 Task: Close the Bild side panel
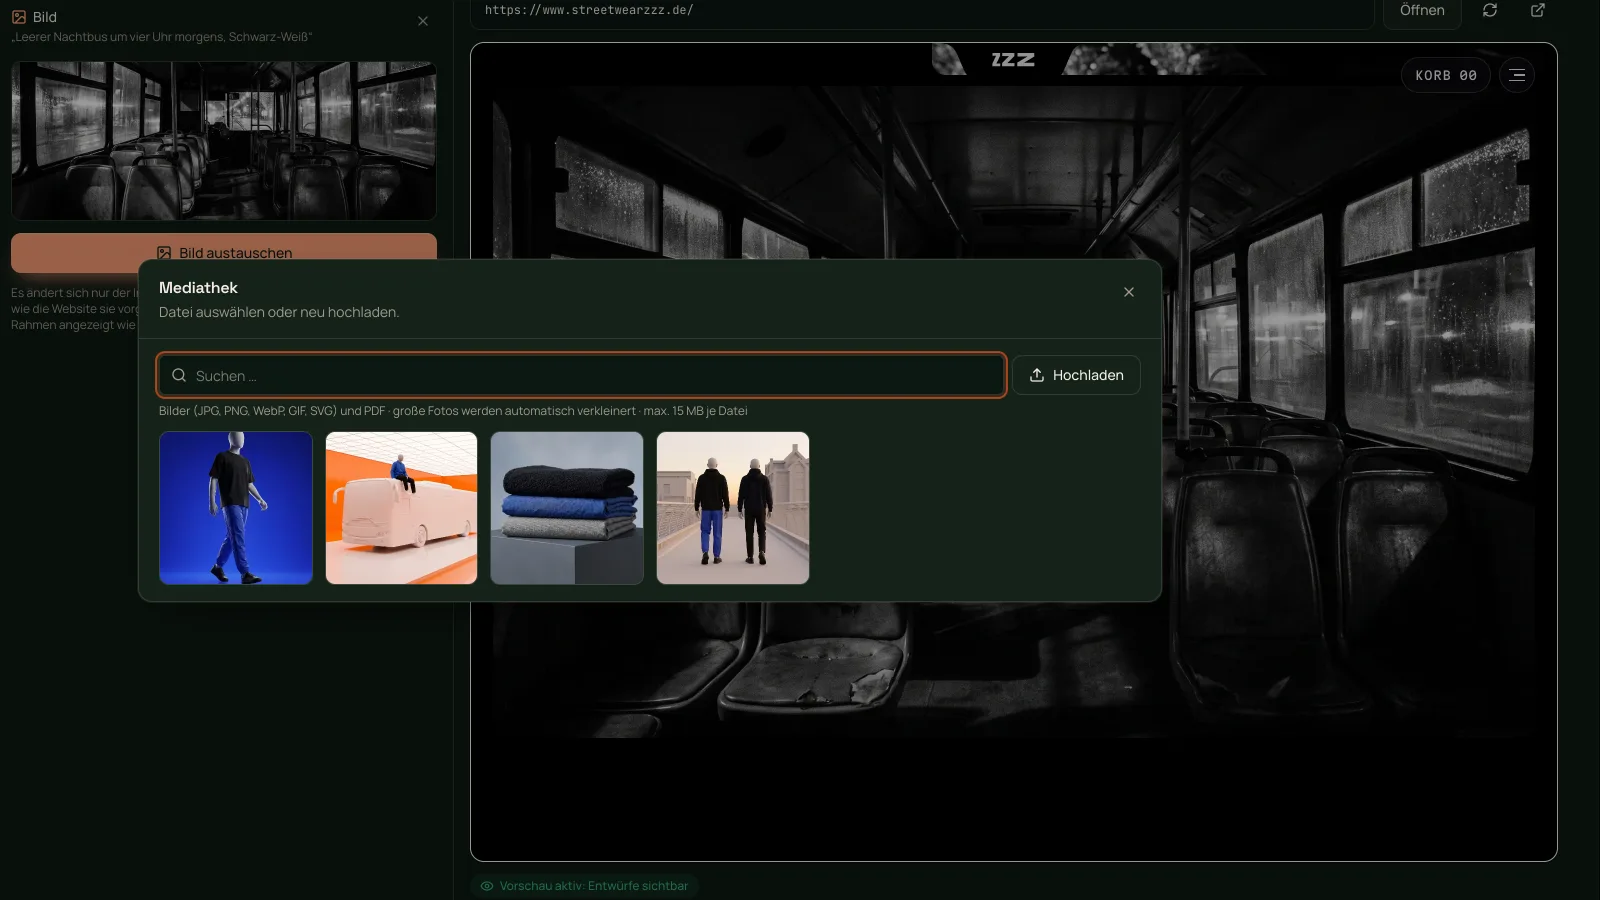pos(423,21)
